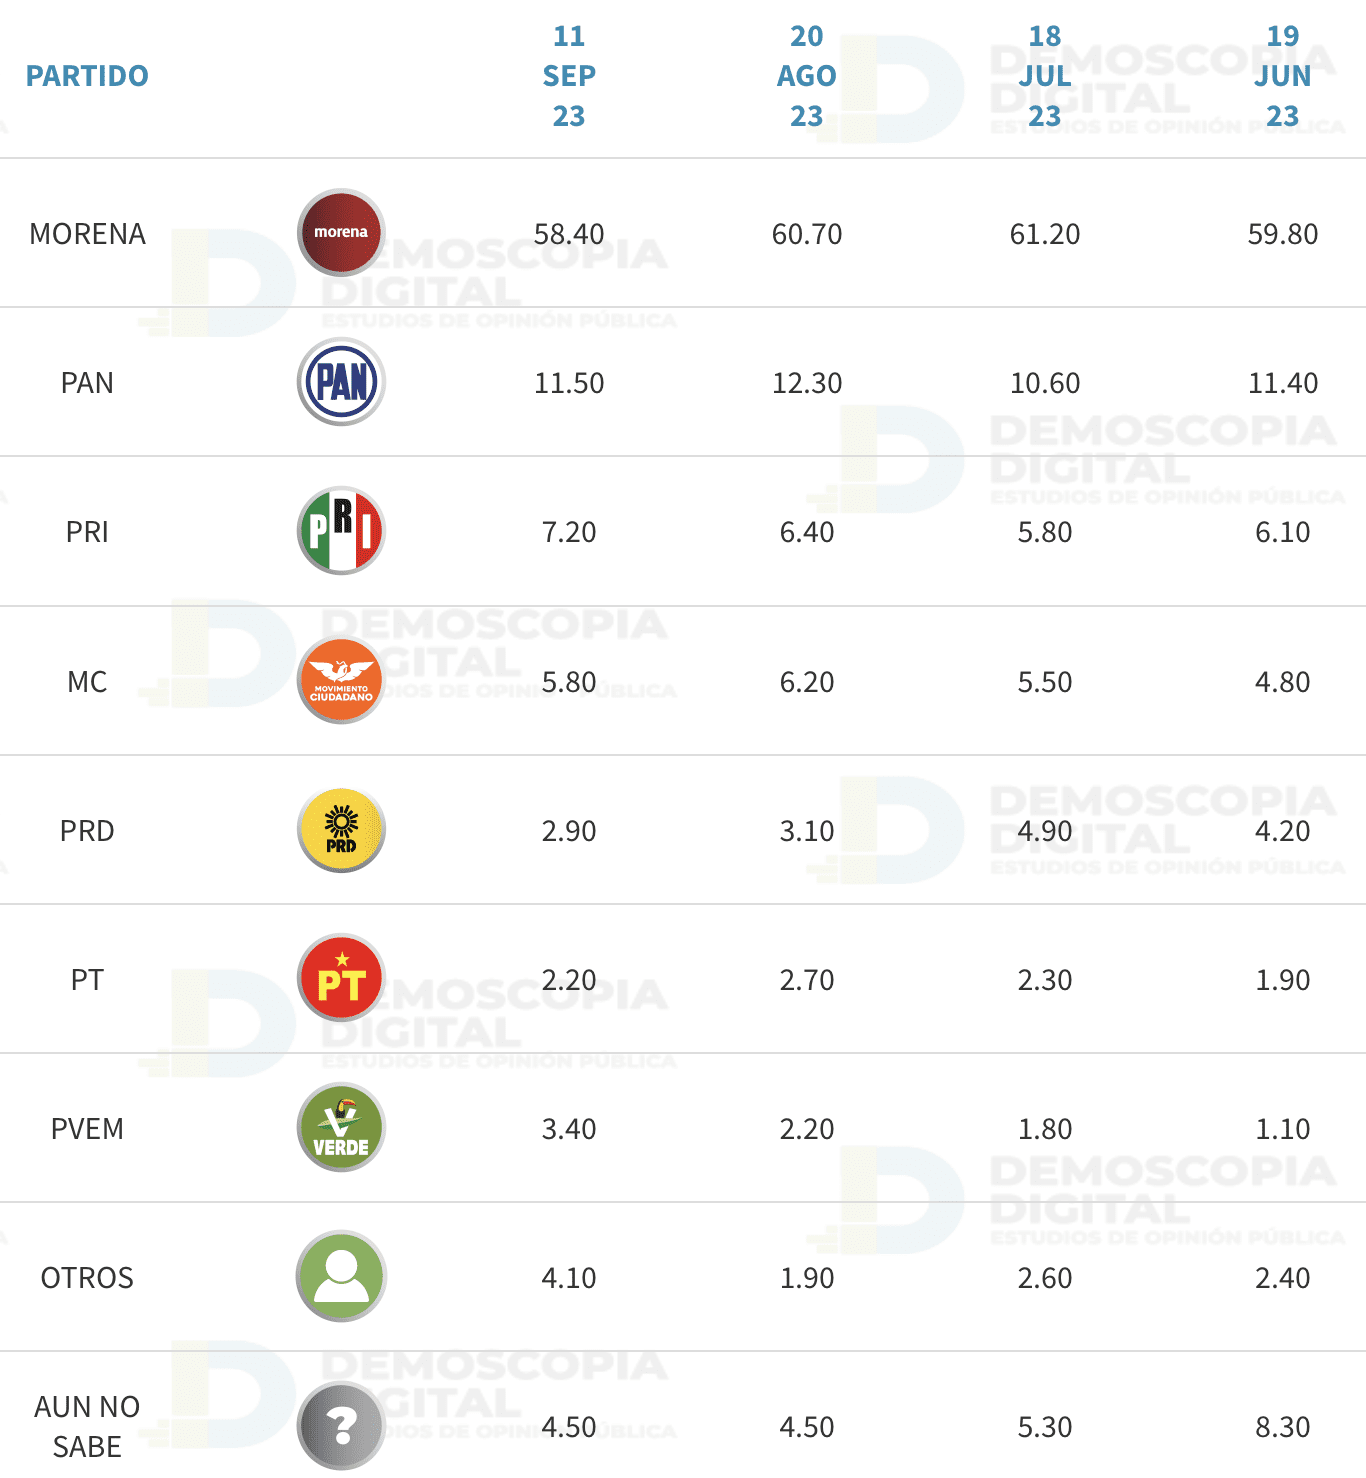Click the Morena party logo
This screenshot has height=1478, width=1366.
click(341, 232)
